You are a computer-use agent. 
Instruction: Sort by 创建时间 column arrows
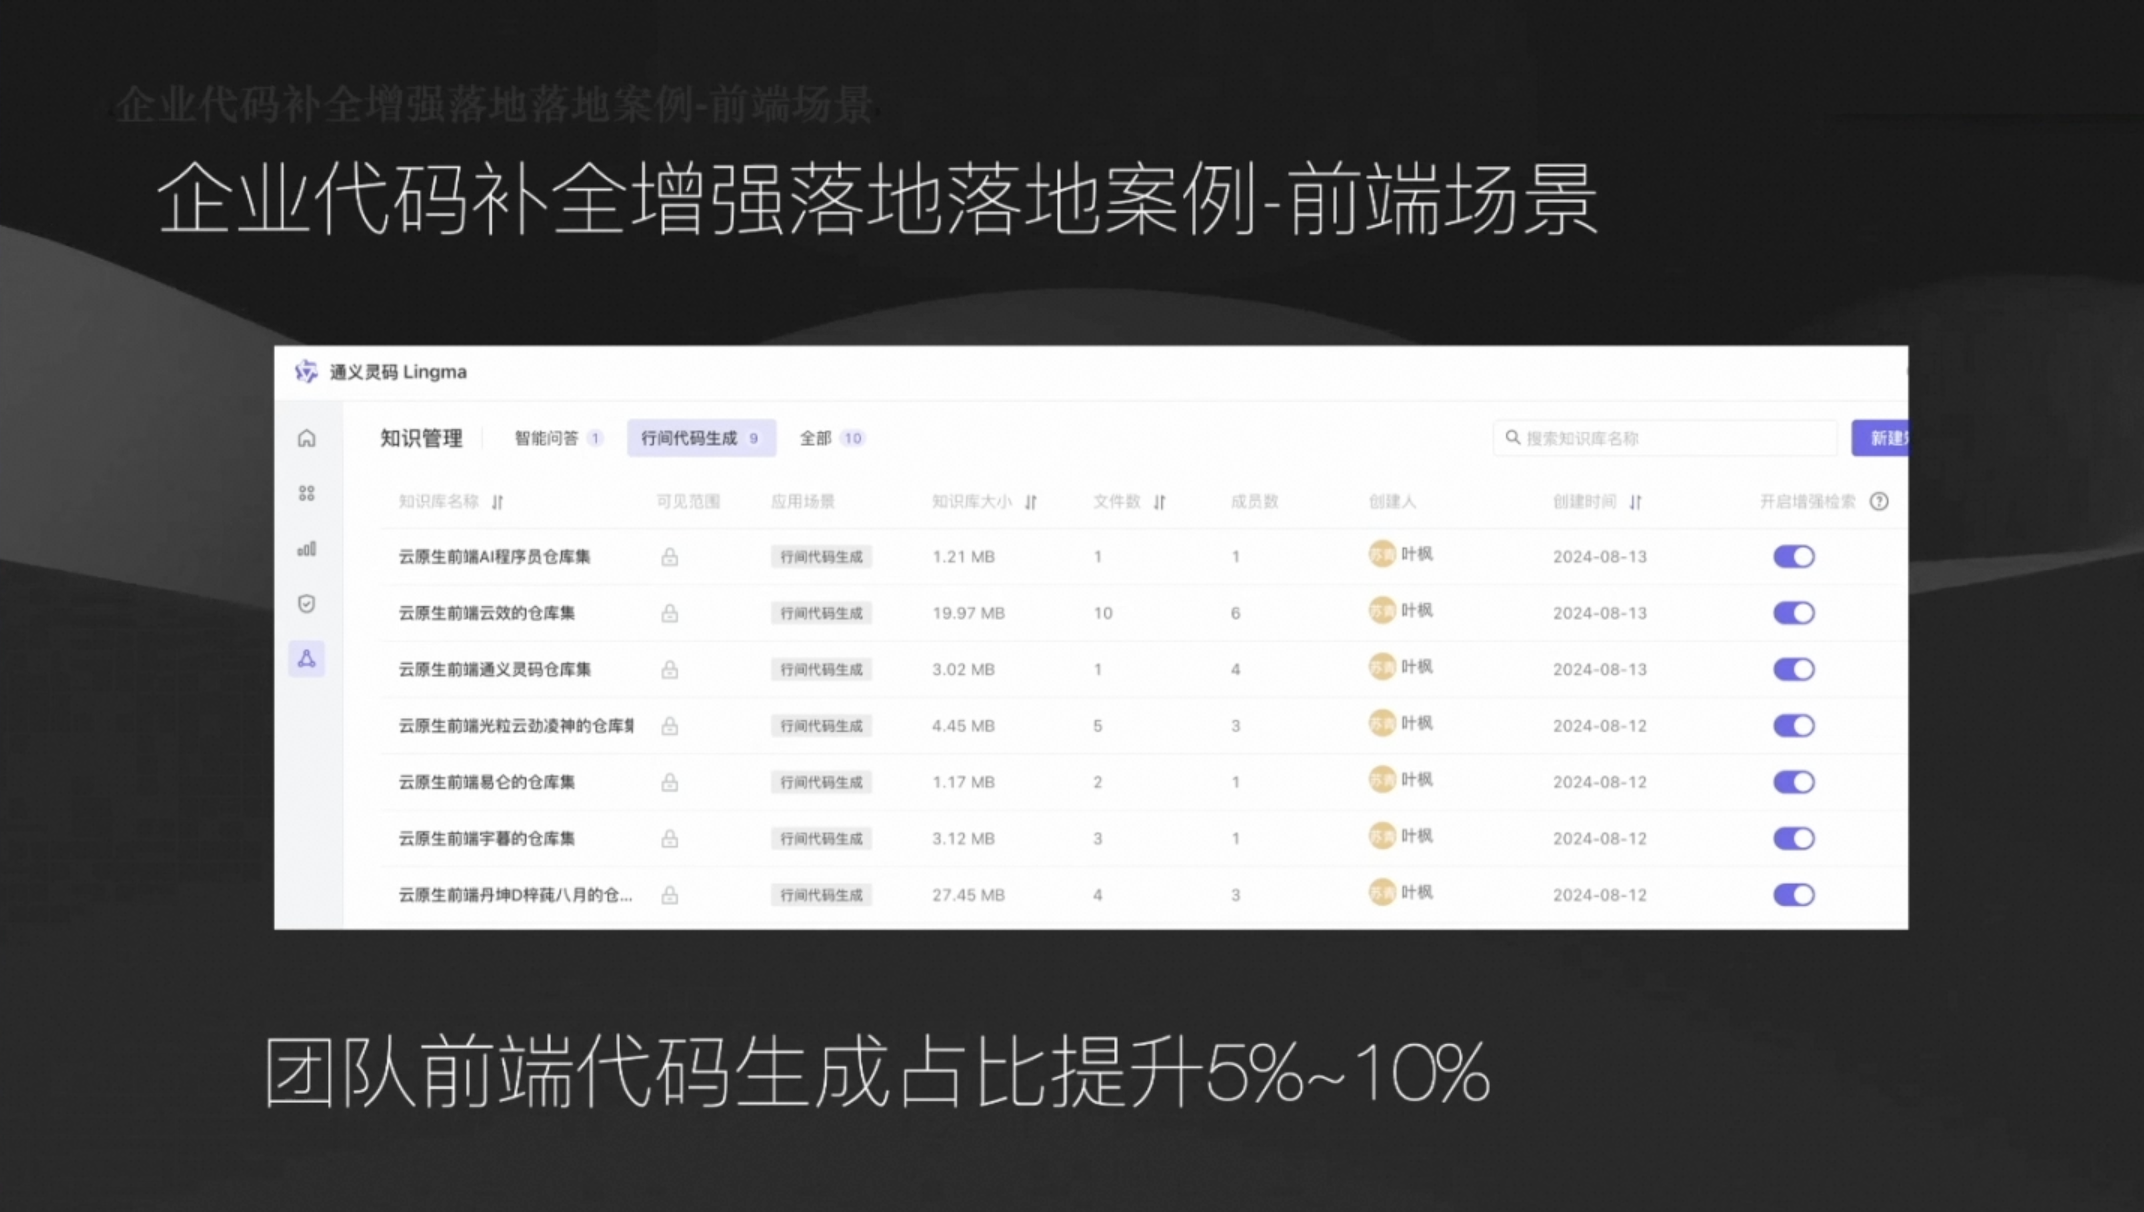(1635, 502)
